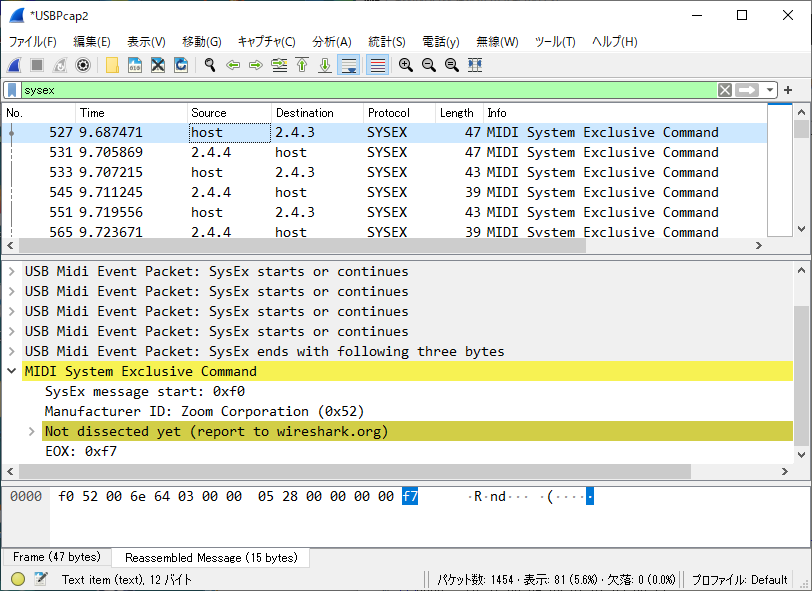Go to the first packet
Viewport: 812px width, 591px height.
(302, 65)
